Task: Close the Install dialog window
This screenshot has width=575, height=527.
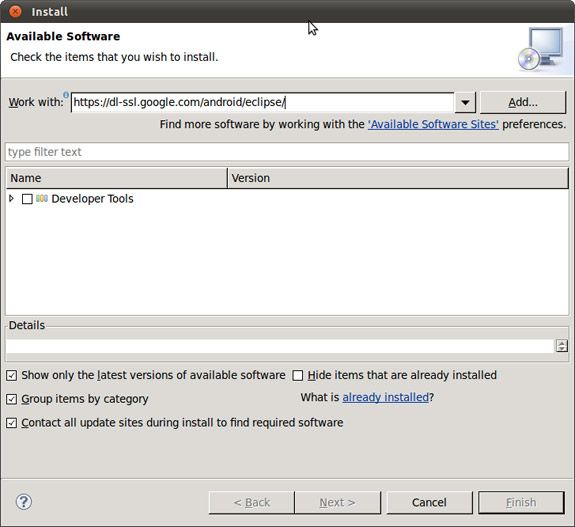Action: tap(15, 11)
